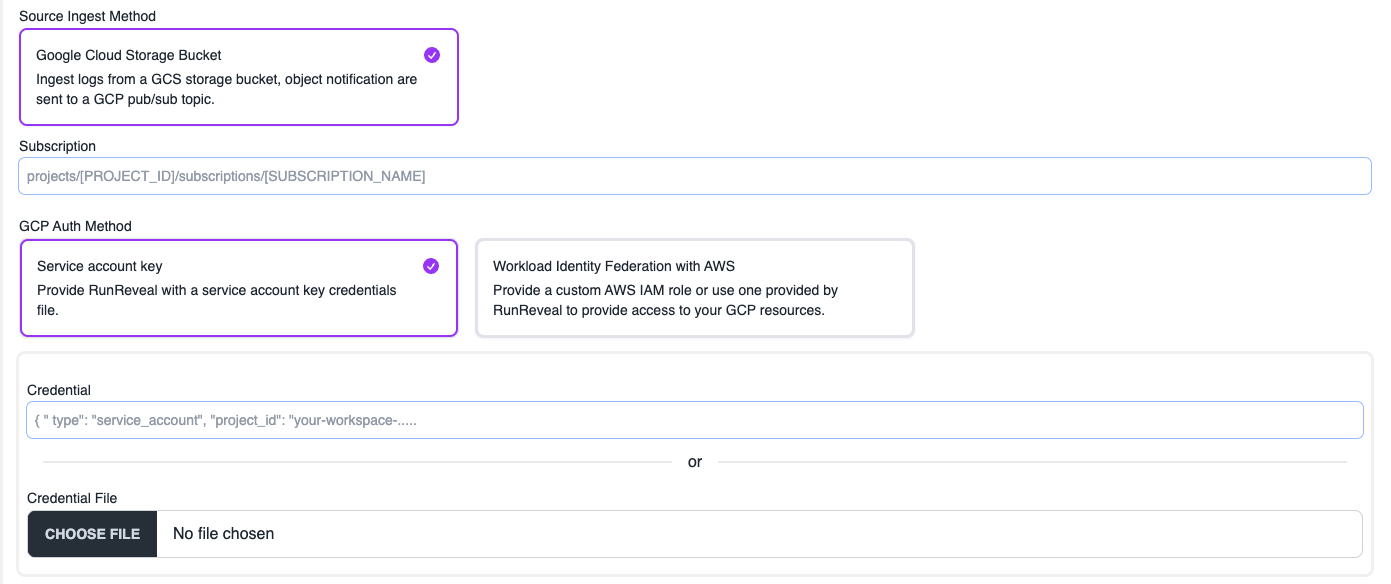Image resolution: width=1391 pixels, height=584 pixels.
Task: Click the purple checkmark on Google Cloud Storage Bucket
Action: click(432, 55)
